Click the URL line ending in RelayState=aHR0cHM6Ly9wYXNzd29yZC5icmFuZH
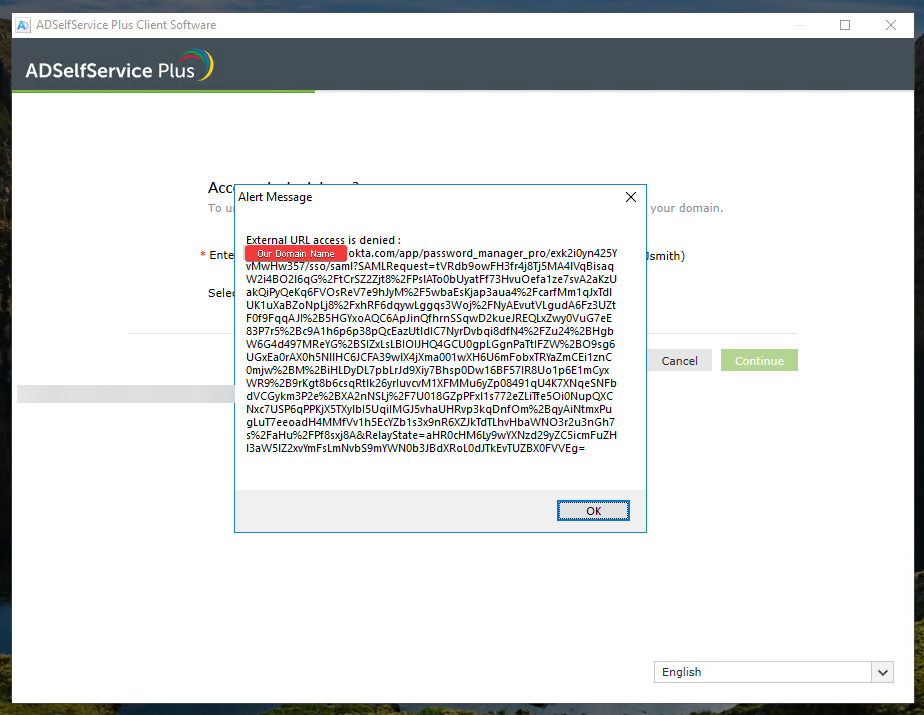This screenshot has height=715, width=924. (x=431, y=435)
